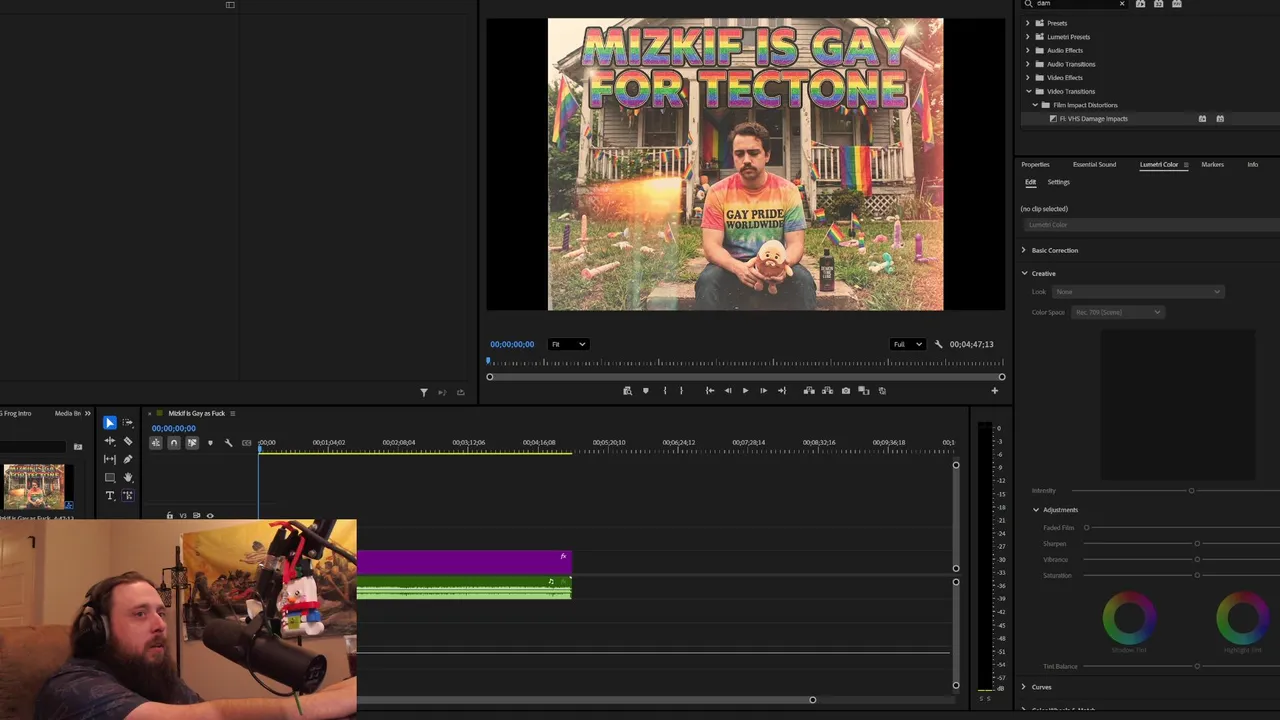The image size is (1280, 720).
Task: Export a frame with camera icon
Action: (x=846, y=391)
